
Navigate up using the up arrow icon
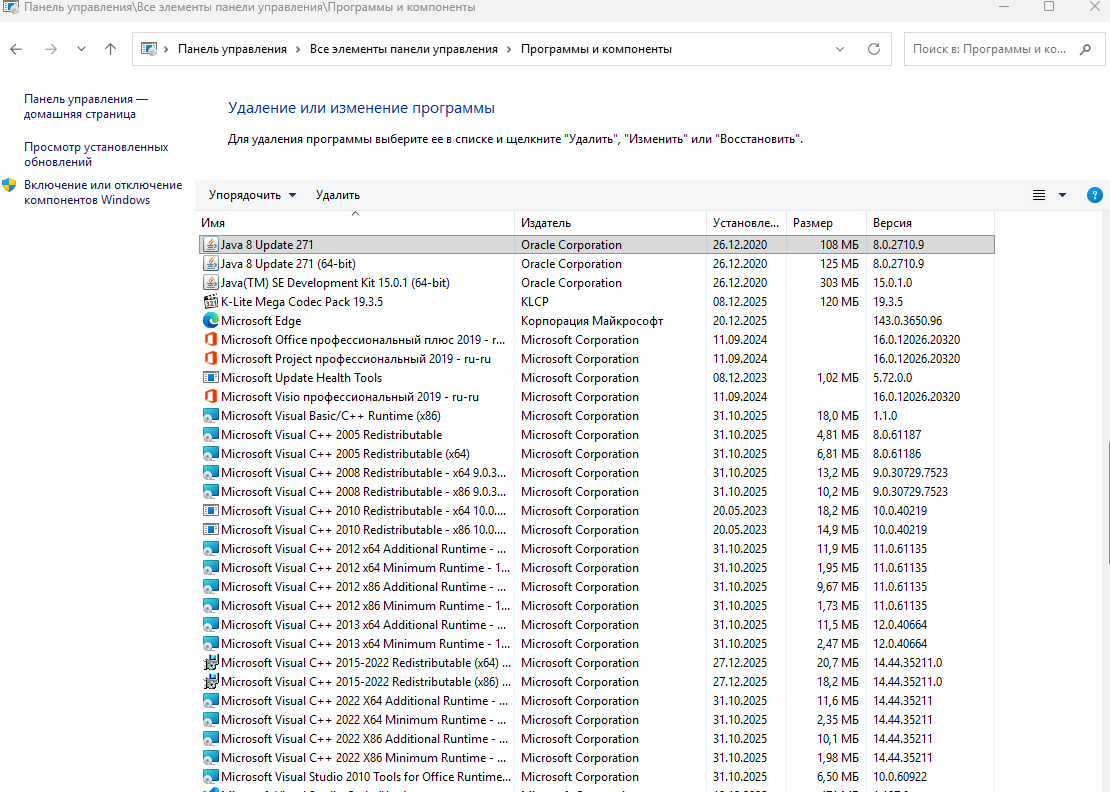(x=110, y=48)
